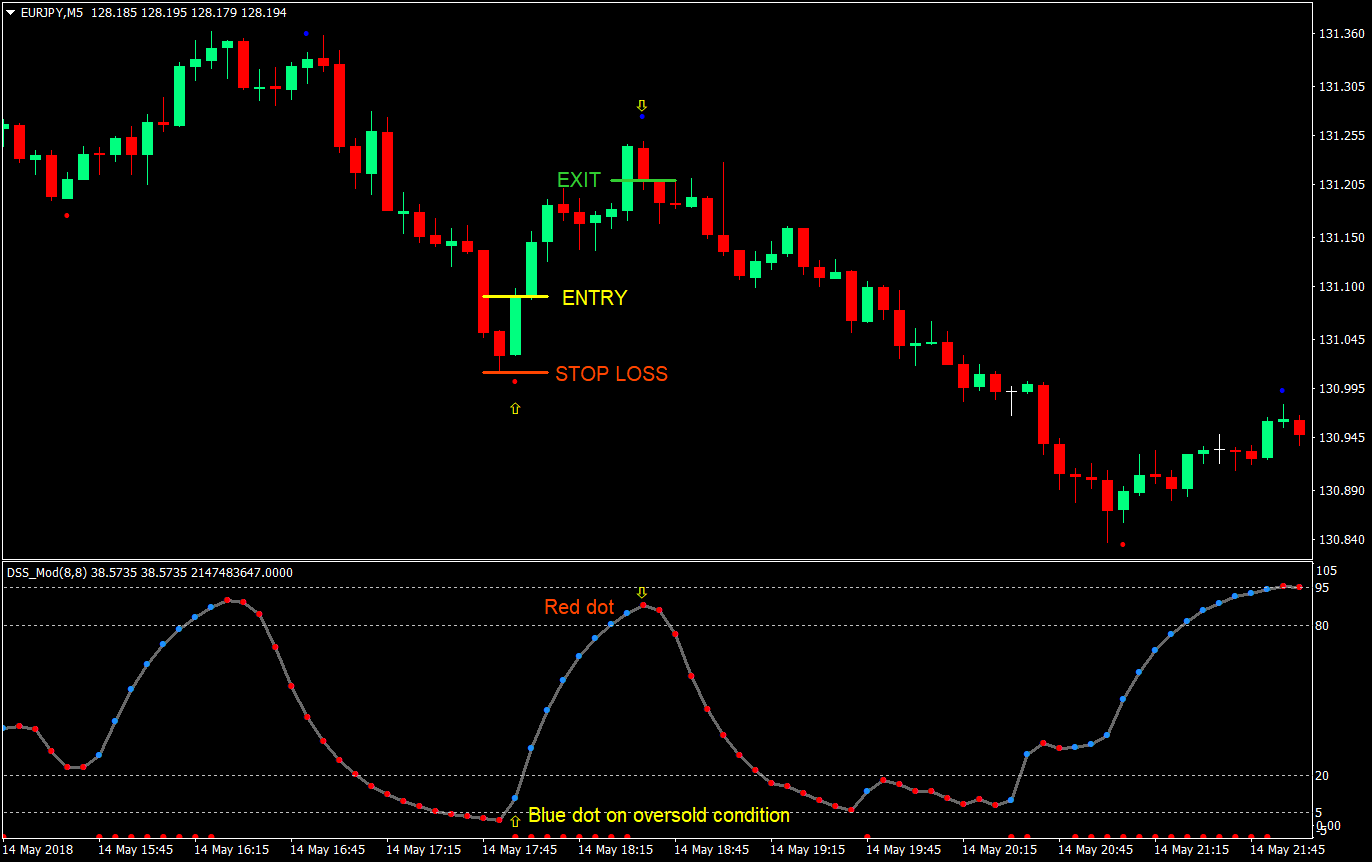The width and height of the screenshot is (1372, 862).
Task: Click the down arrow above the DSS indicator peak
Action: [x=642, y=592]
